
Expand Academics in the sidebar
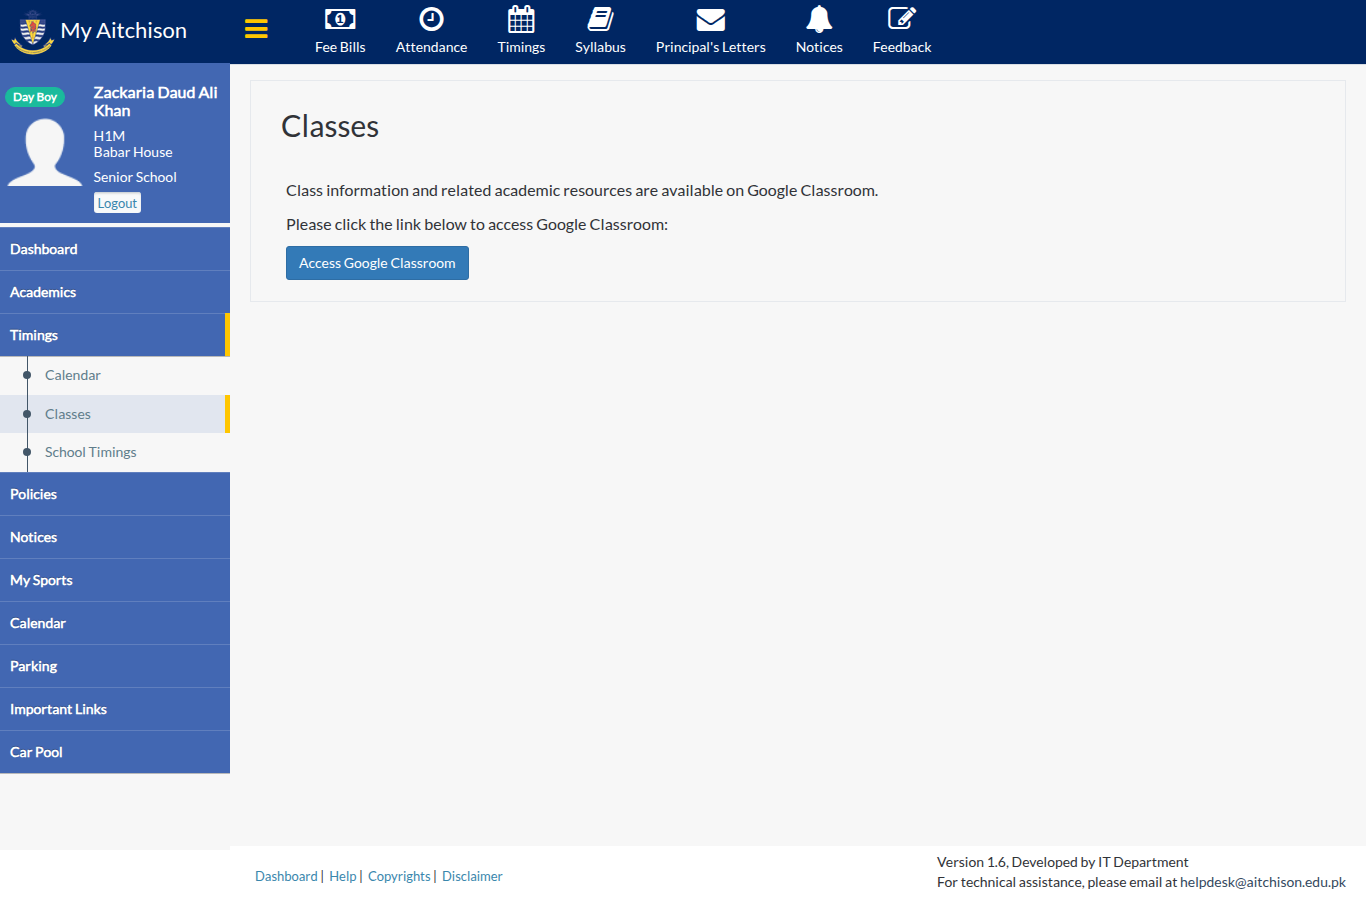tap(115, 292)
